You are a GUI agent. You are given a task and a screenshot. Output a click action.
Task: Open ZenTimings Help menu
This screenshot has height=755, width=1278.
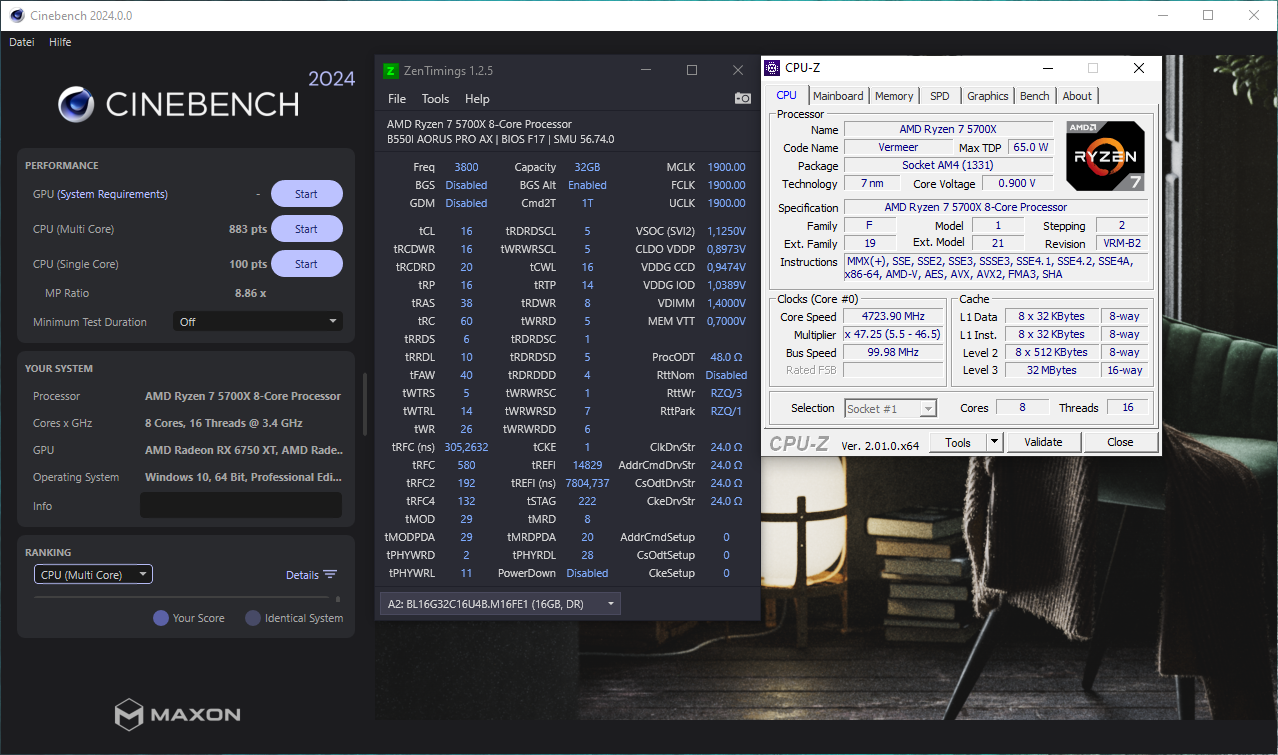[477, 99]
